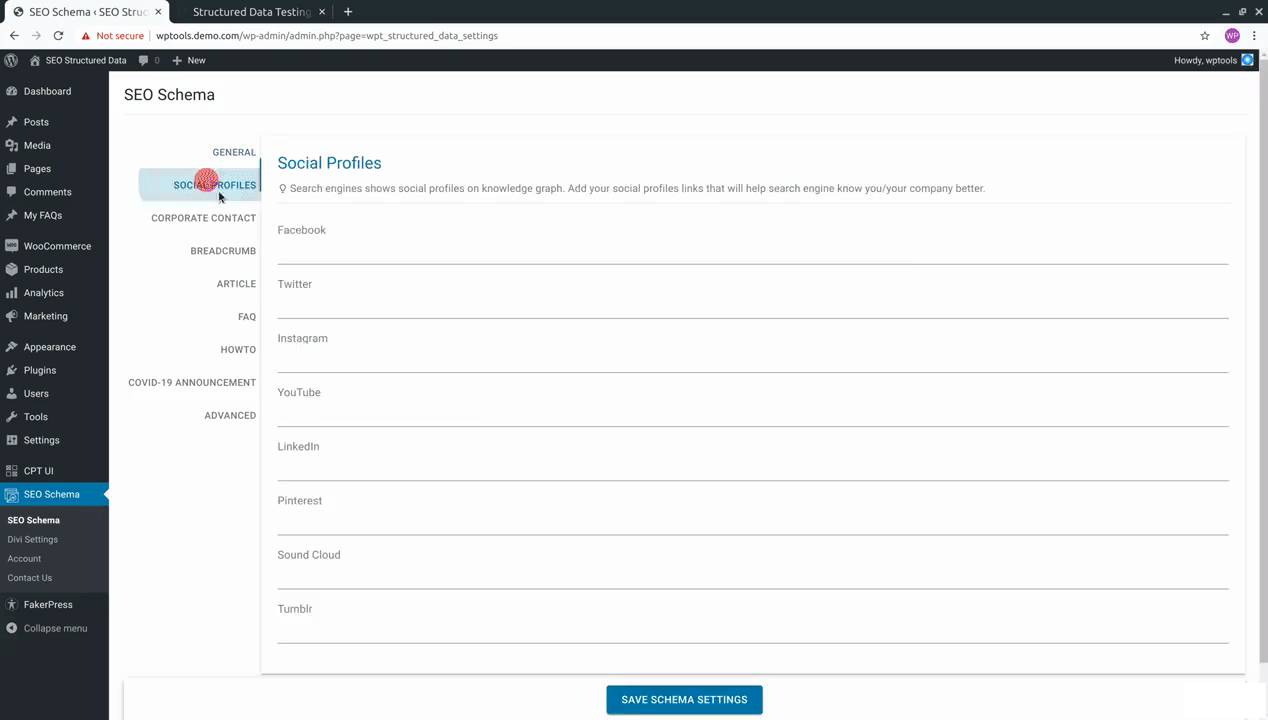
Task: Open the COVID-19 Announcement tab
Action: tap(192, 382)
